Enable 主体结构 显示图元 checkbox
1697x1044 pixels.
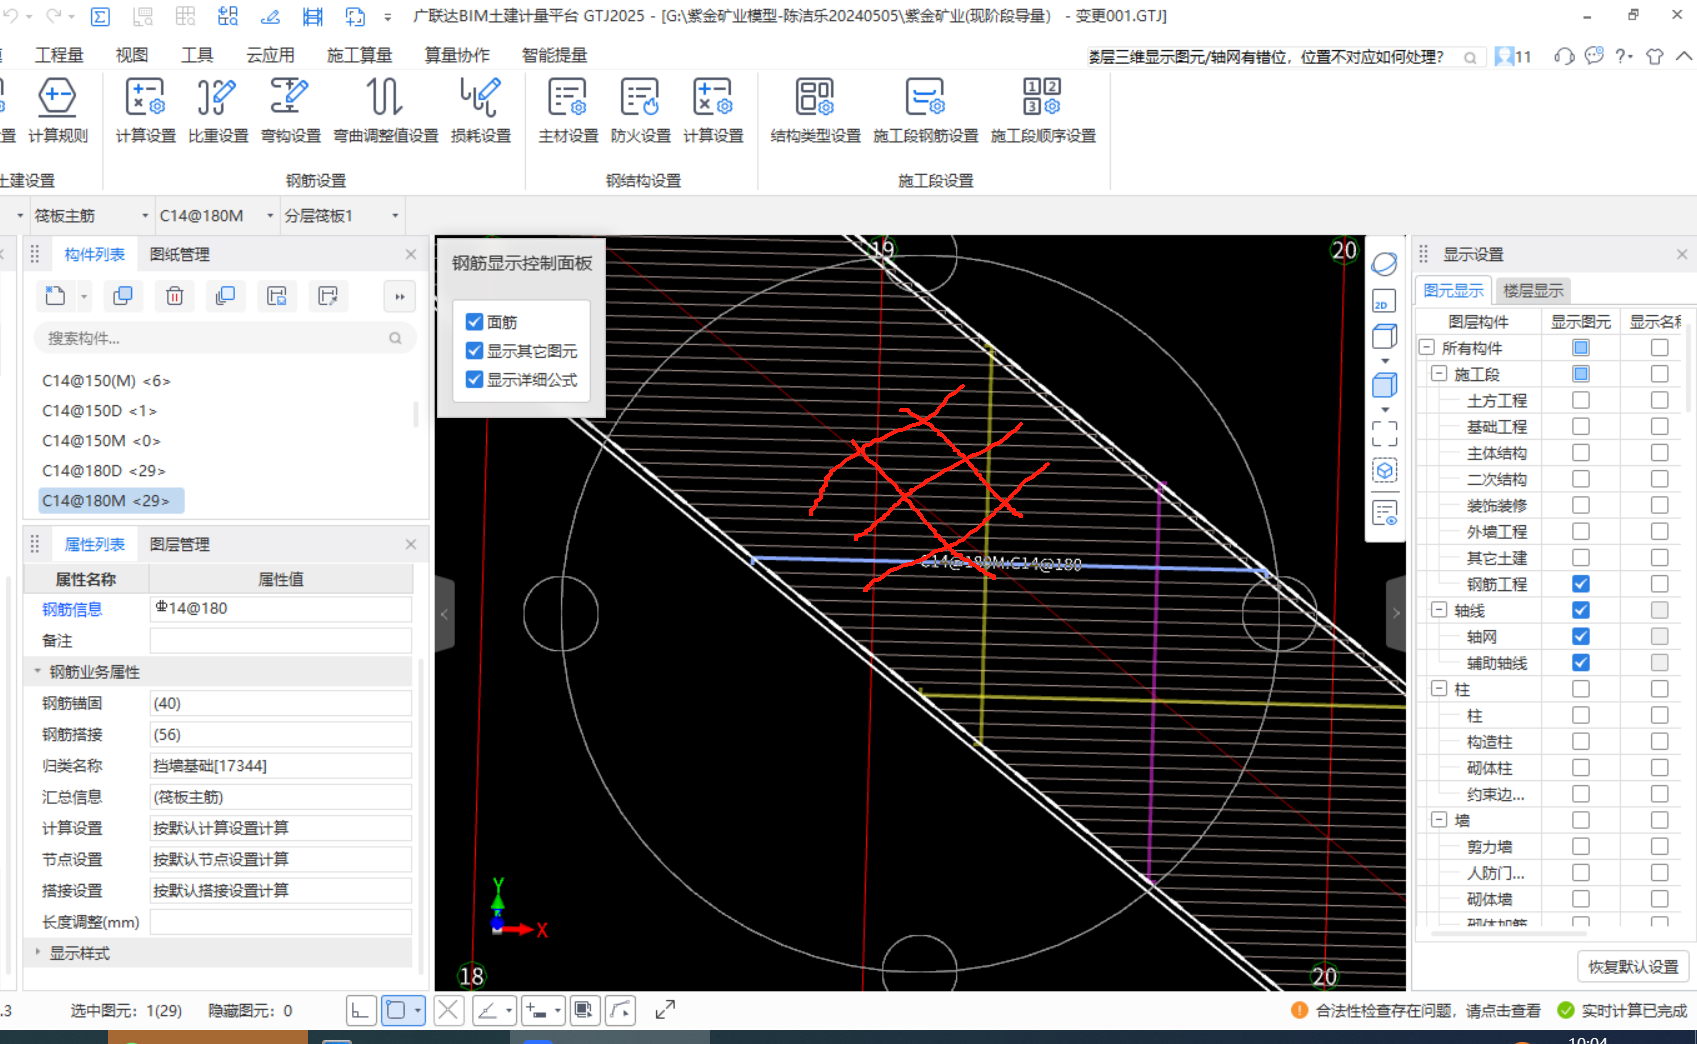1581,453
